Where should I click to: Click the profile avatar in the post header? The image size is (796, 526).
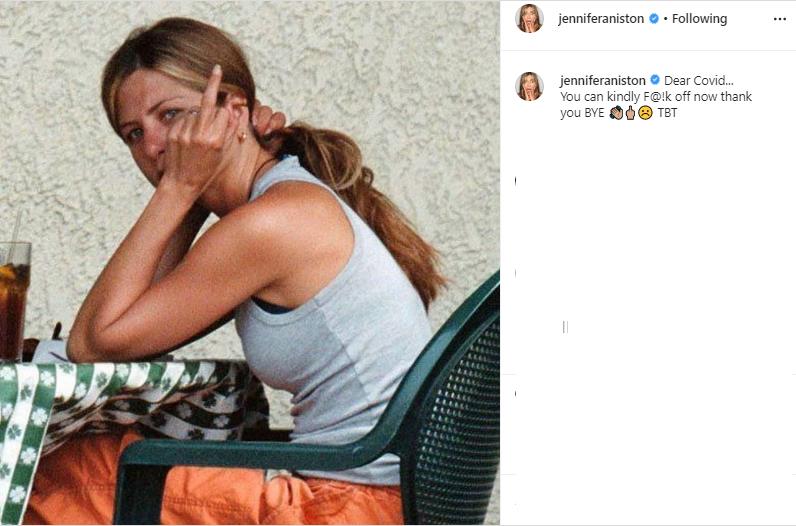529,18
